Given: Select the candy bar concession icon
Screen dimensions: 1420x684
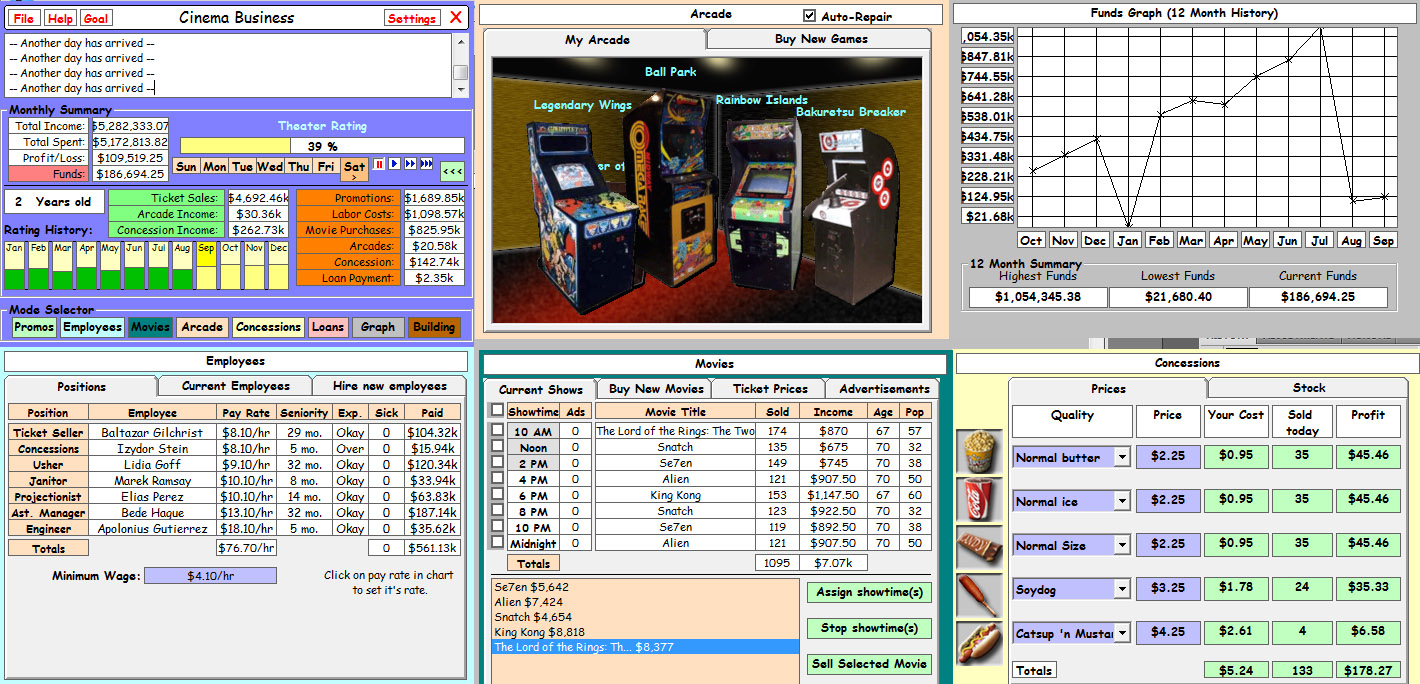Looking at the screenshot, I should [x=977, y=548].
